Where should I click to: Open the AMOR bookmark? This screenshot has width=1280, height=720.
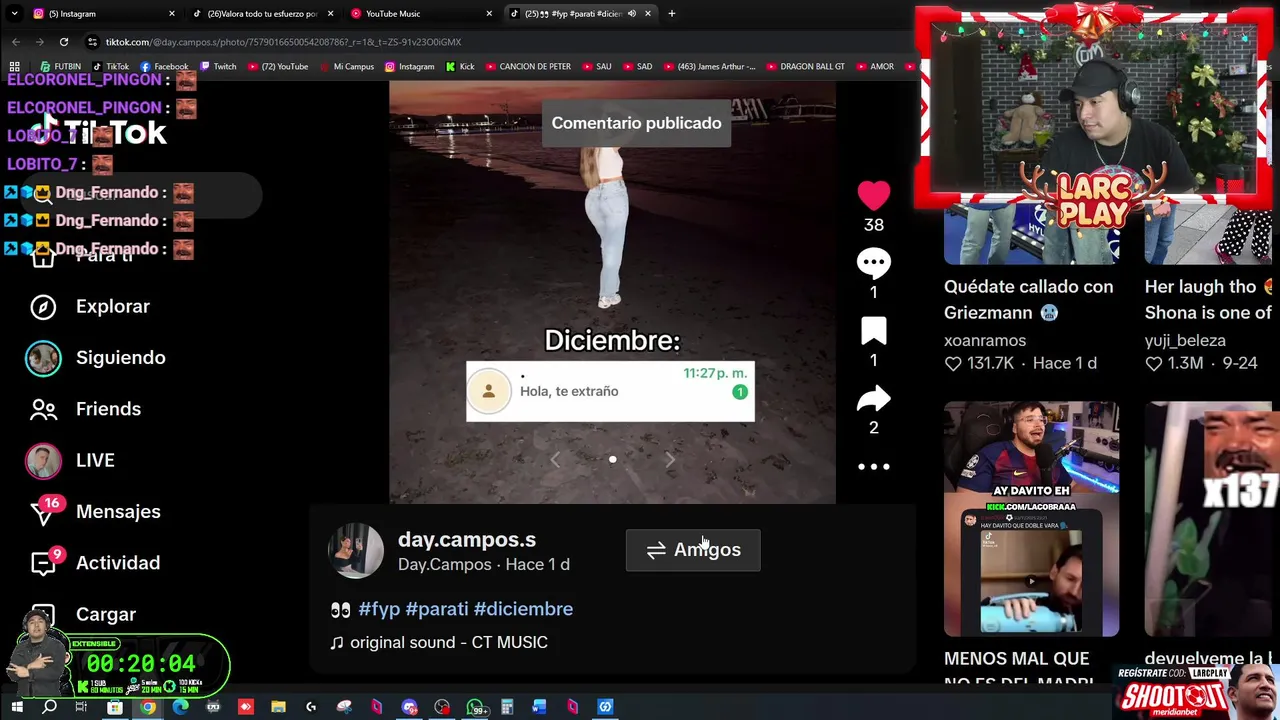874,67
